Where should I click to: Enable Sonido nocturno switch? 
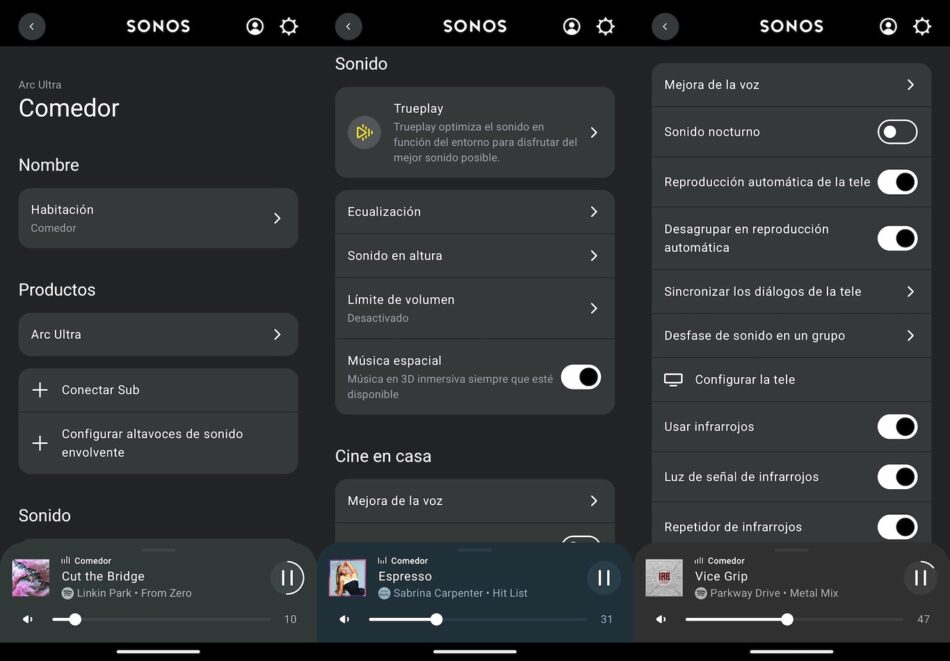click(897, 132)
